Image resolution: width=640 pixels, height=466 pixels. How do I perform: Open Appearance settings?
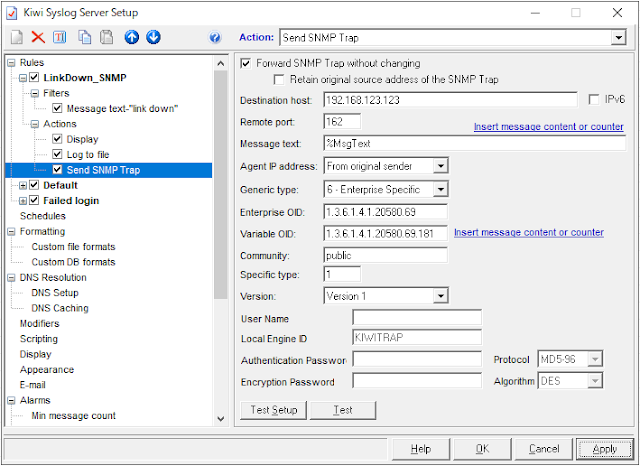[x=47, y=370]
